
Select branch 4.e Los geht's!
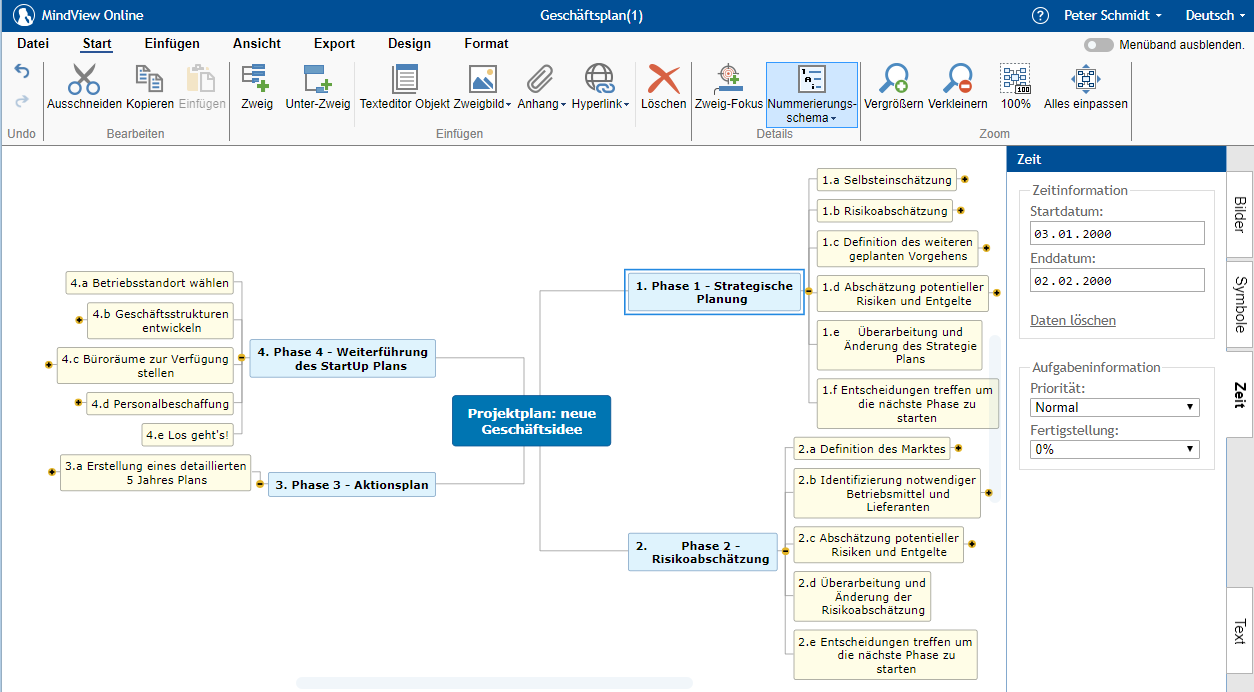(187, 435)
